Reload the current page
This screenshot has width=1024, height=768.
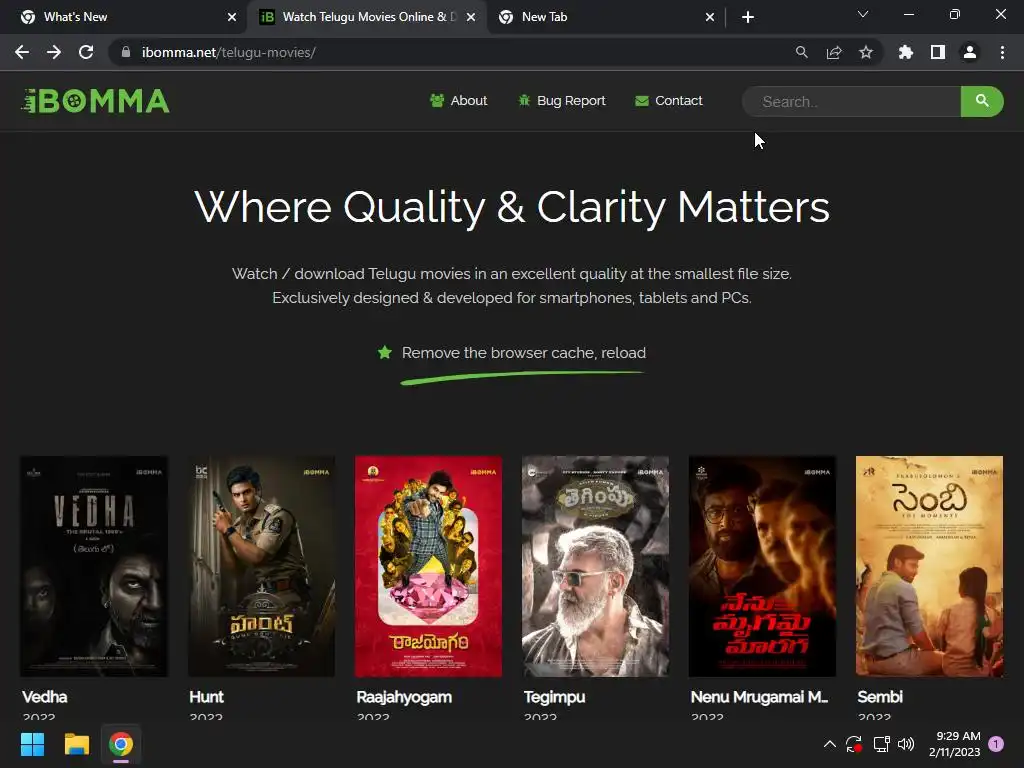86,52
